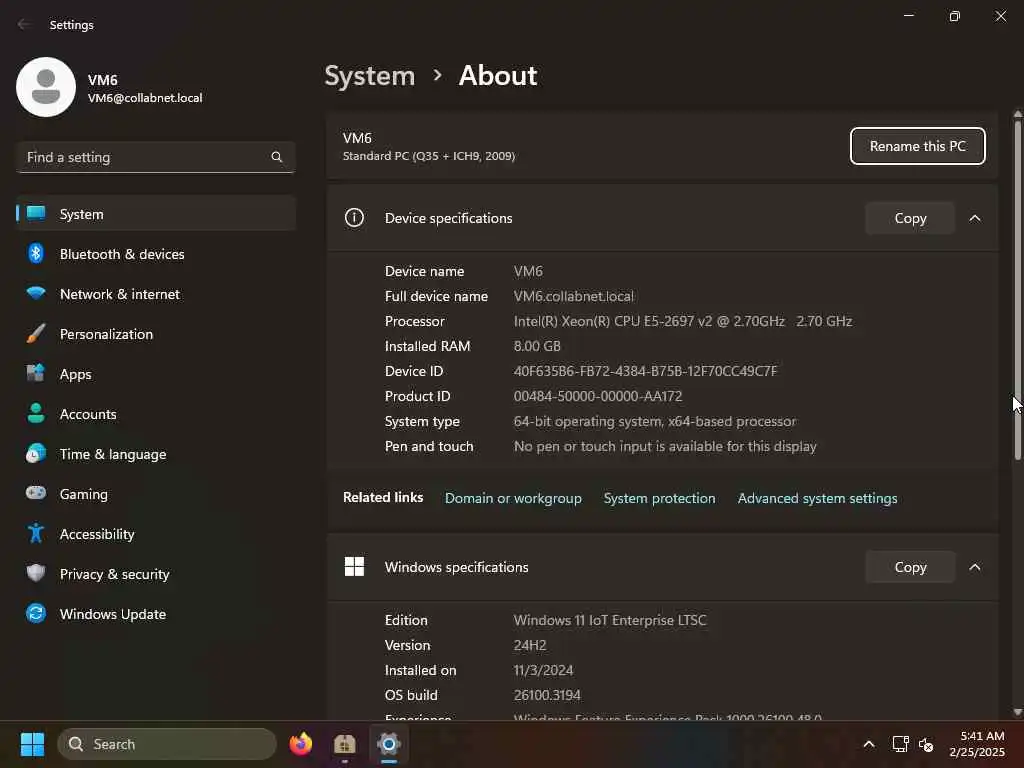Click the Installed RAM value 8.00 GB
1024x768 pixels.
(537, 346)
